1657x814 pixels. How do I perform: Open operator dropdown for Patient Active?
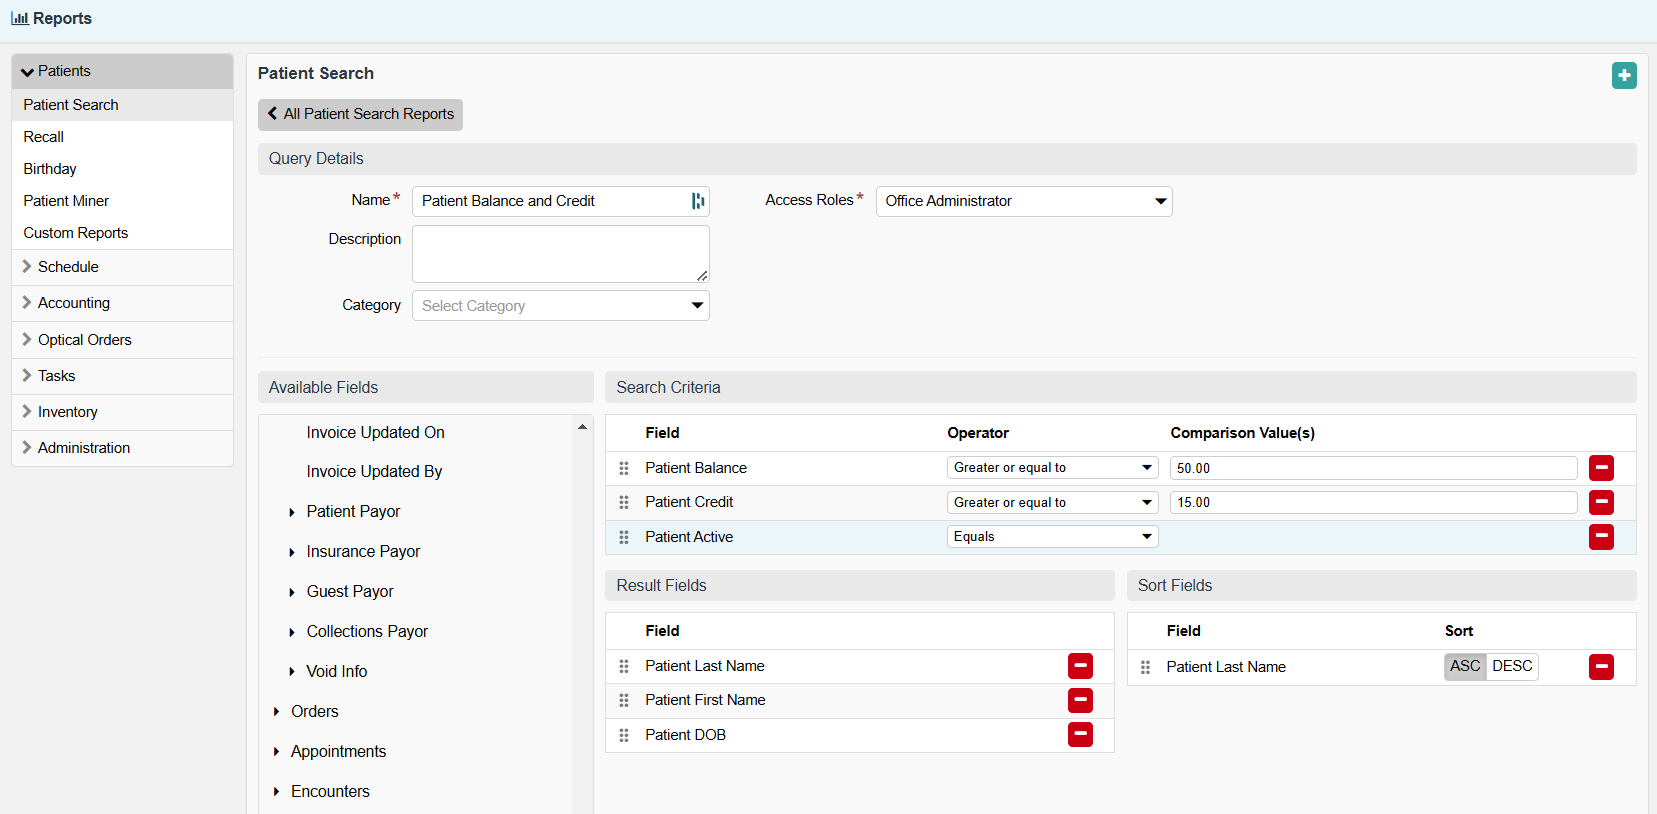[1052, 537]
